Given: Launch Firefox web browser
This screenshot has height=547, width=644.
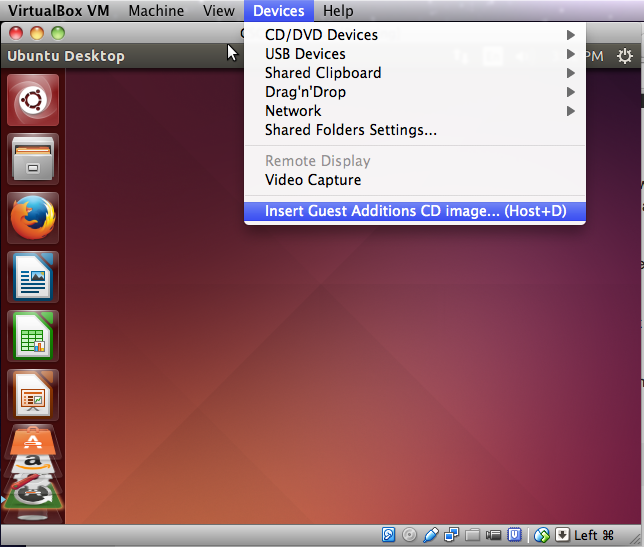Looking at the screenshot, I should (33, 218).
